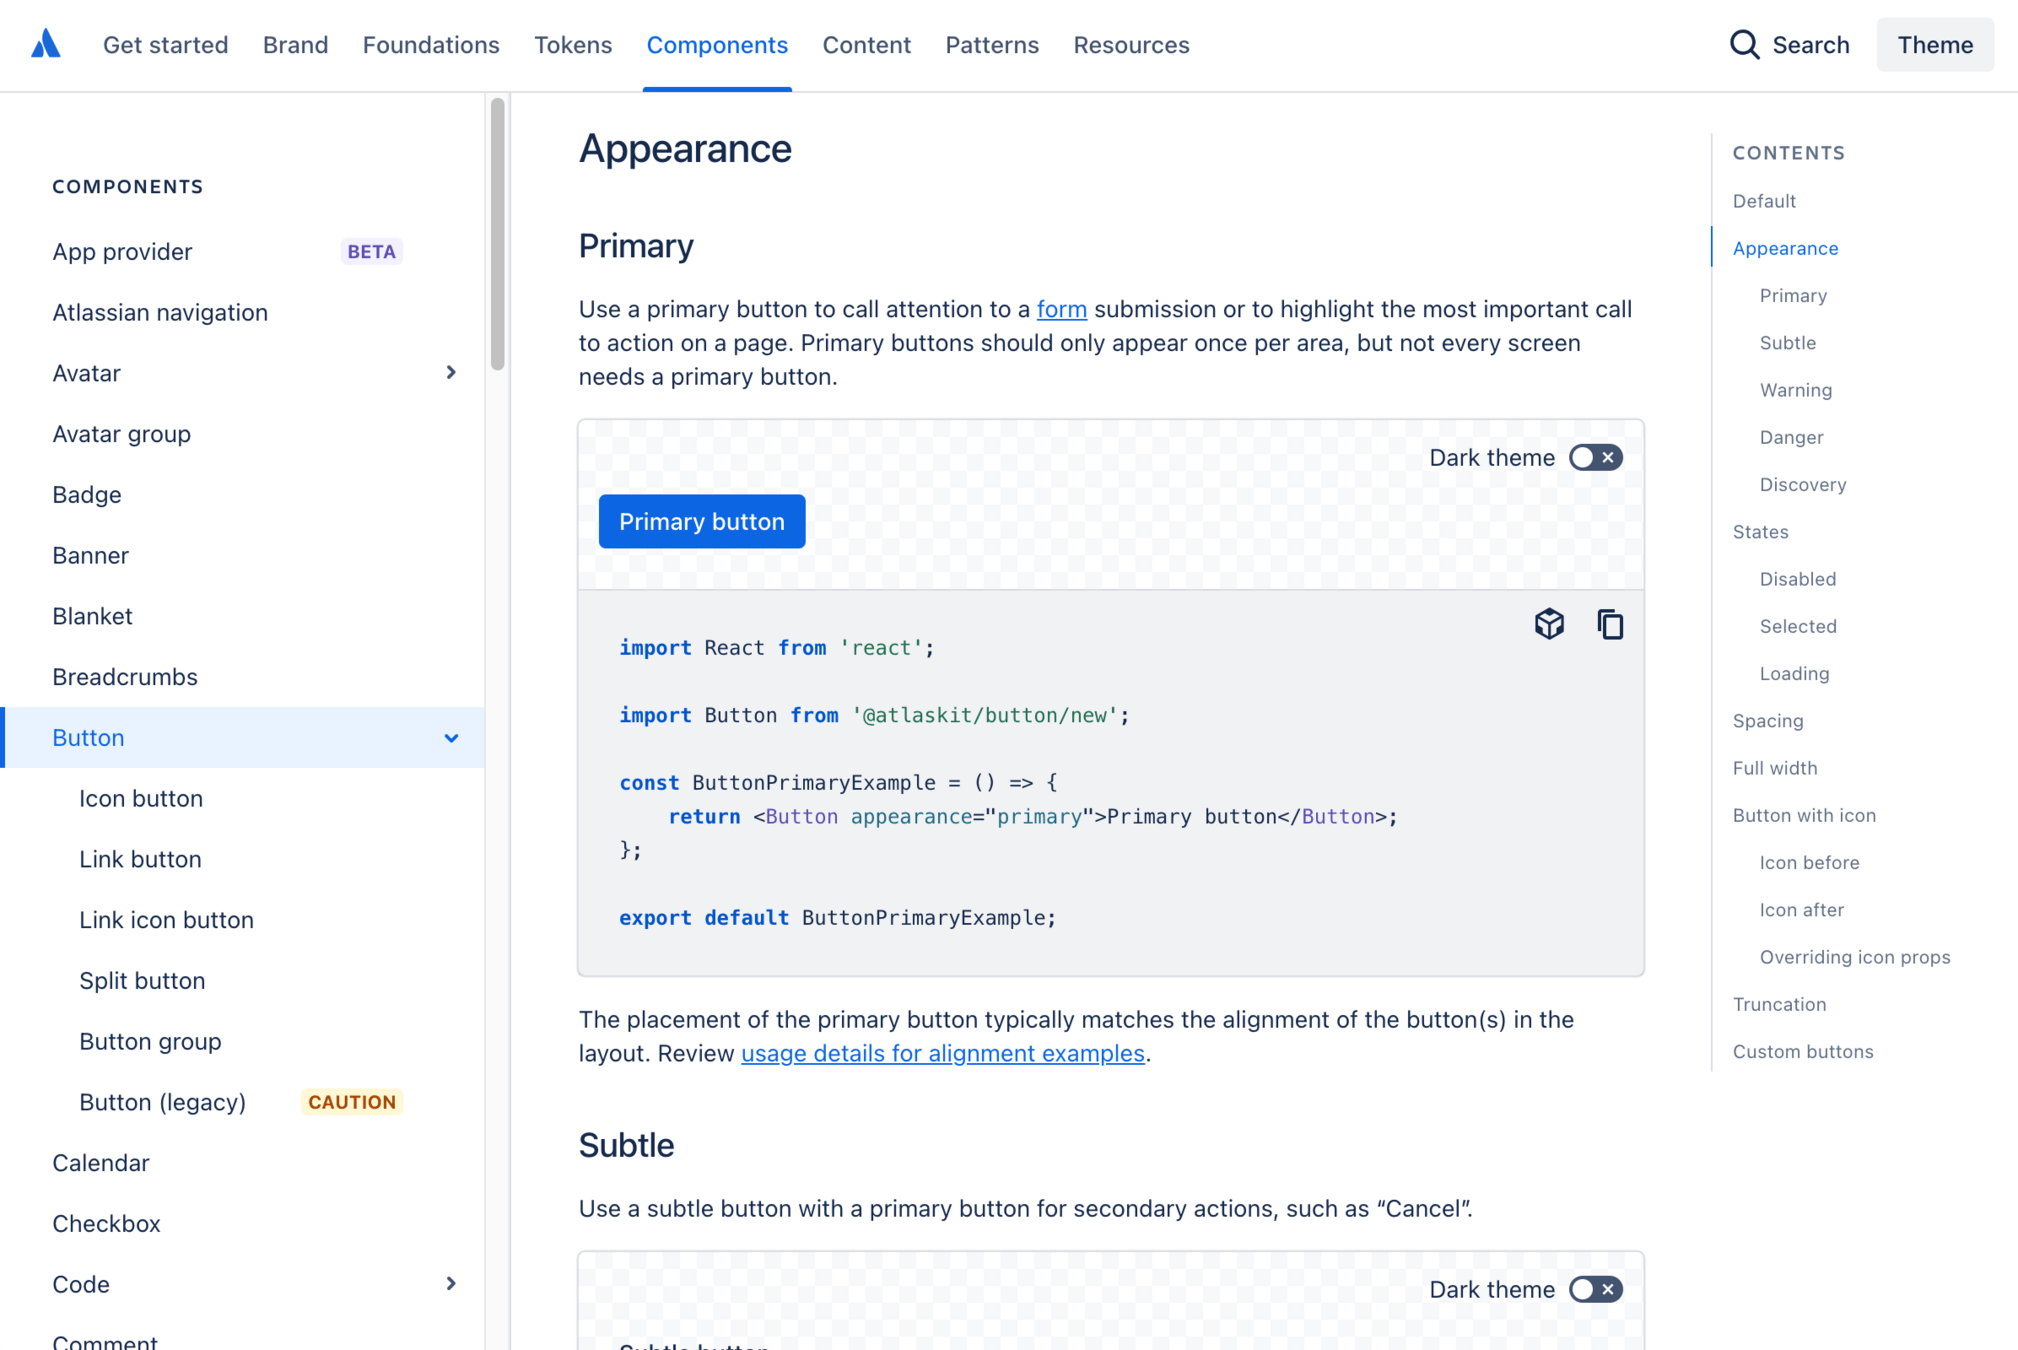Collapse the Button sidebar section

pos(451,738)
